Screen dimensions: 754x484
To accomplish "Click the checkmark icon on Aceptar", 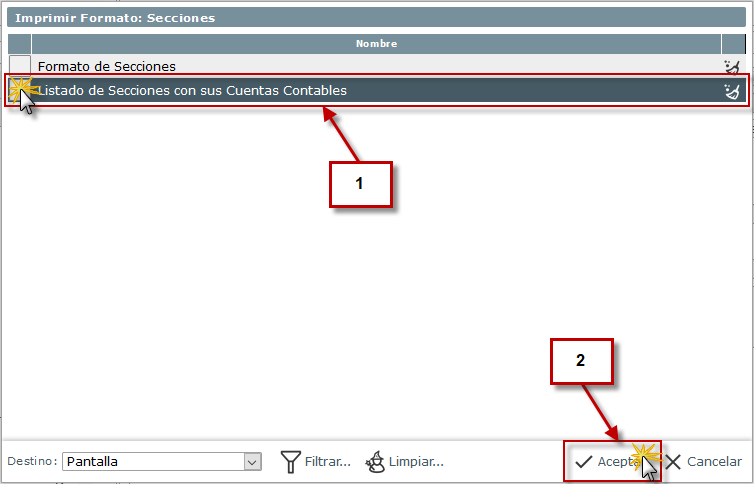I will coord(583,462).
